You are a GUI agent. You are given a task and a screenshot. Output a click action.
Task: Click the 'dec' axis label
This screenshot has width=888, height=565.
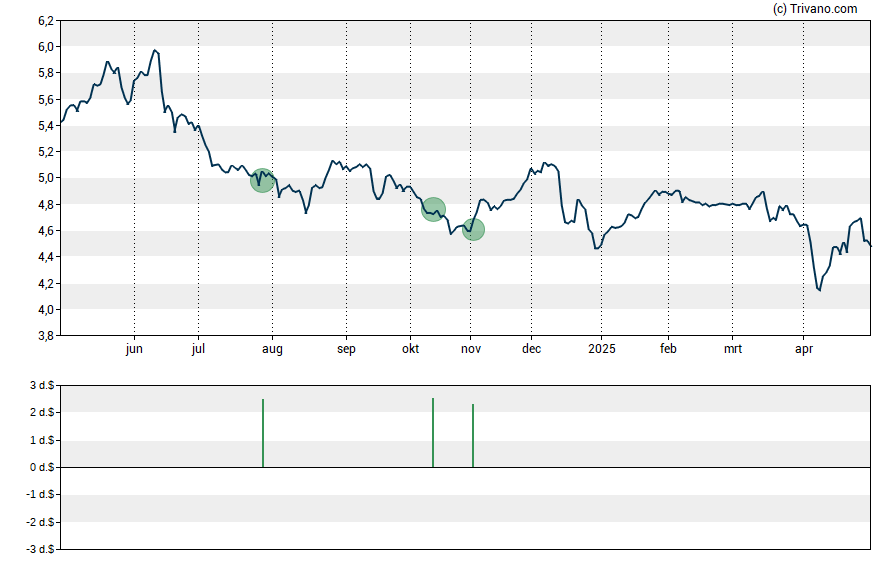[531, 349]
